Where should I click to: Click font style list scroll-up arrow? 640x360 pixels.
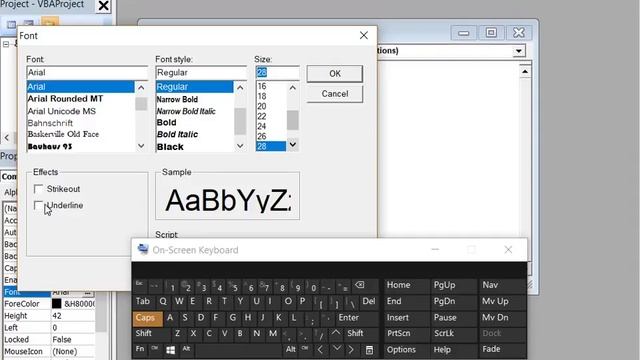pyautogui.click(x=240, y=87)
